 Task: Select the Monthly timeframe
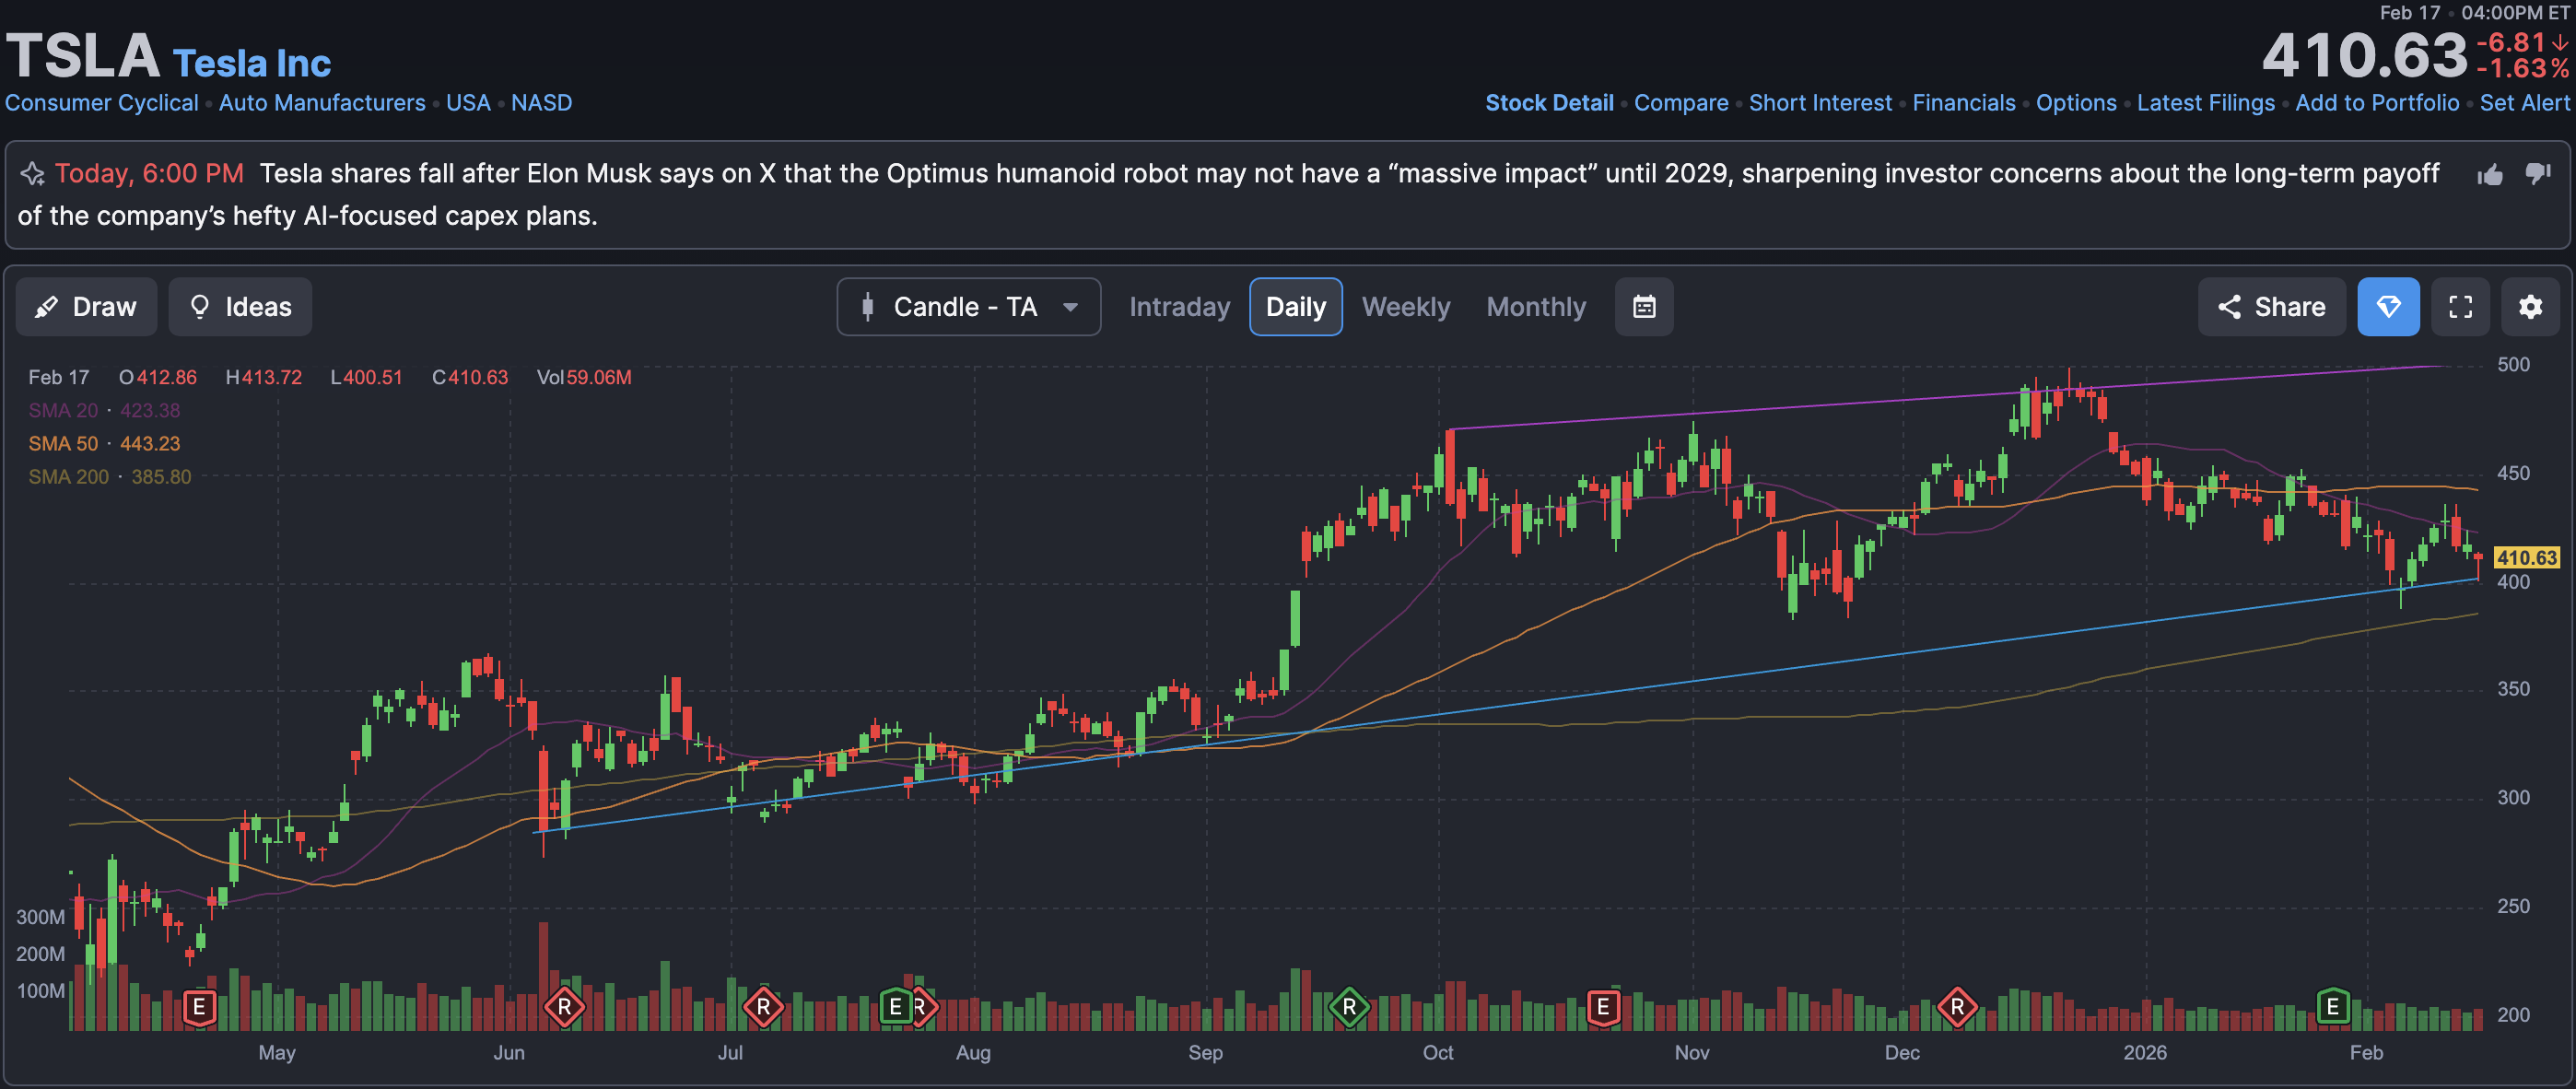click(x=1535, y=307)
